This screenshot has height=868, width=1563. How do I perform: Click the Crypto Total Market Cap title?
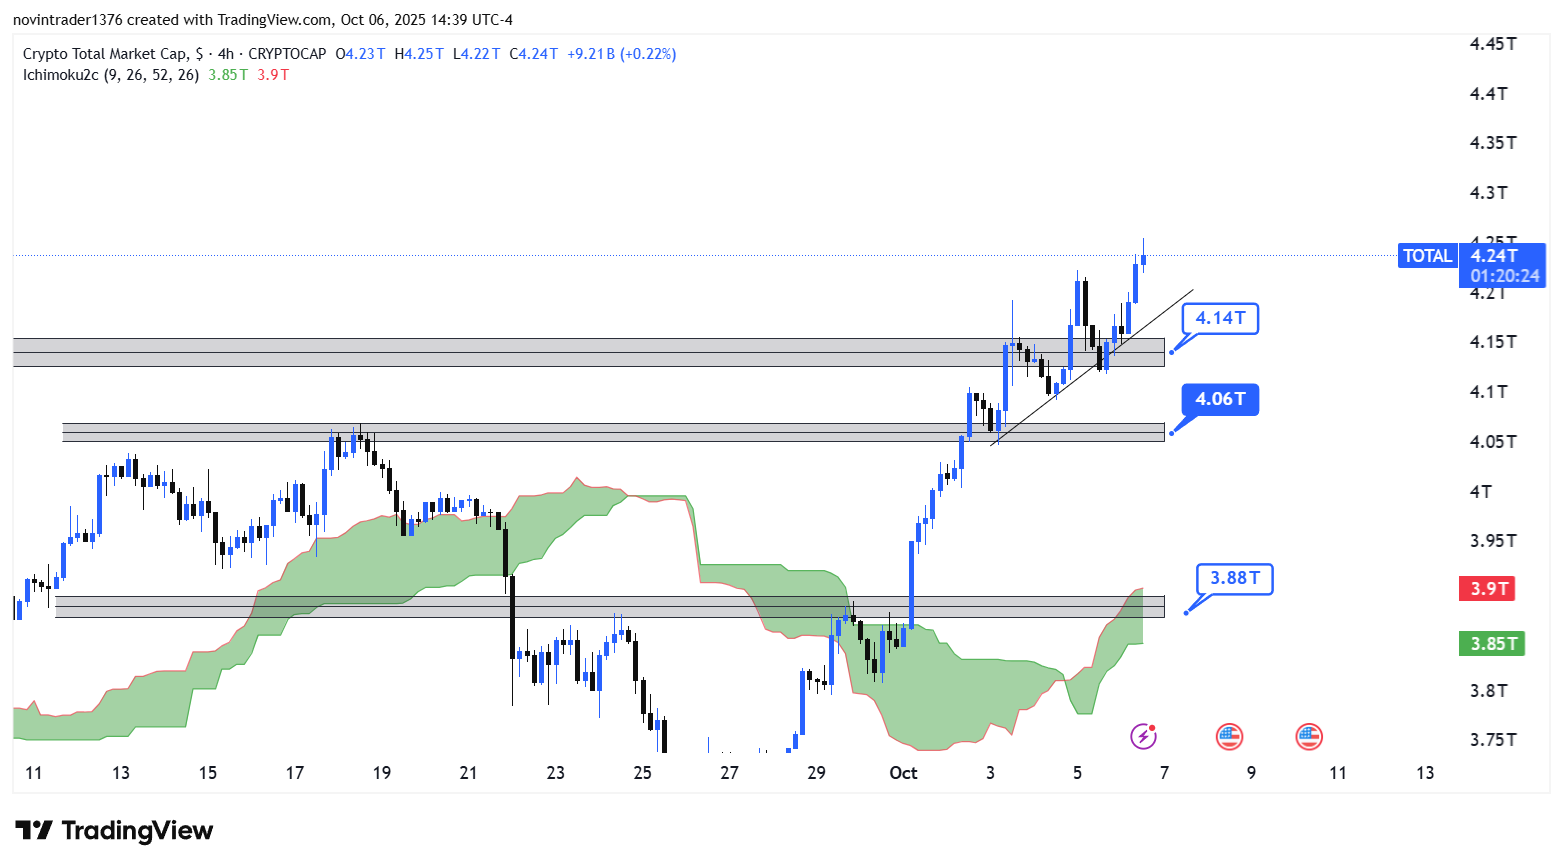click(x=104, y=54)
